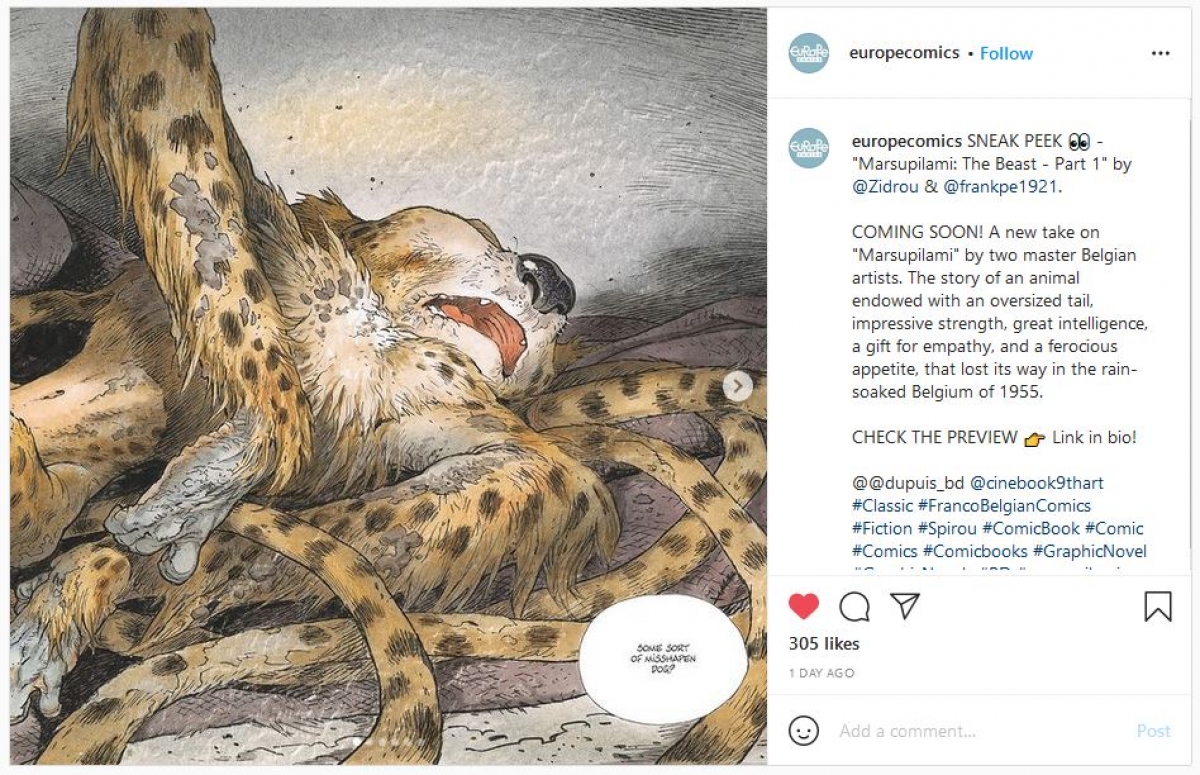View the 305 likes list
Screen dimensions: 1200x775
[x=824, y=644]
